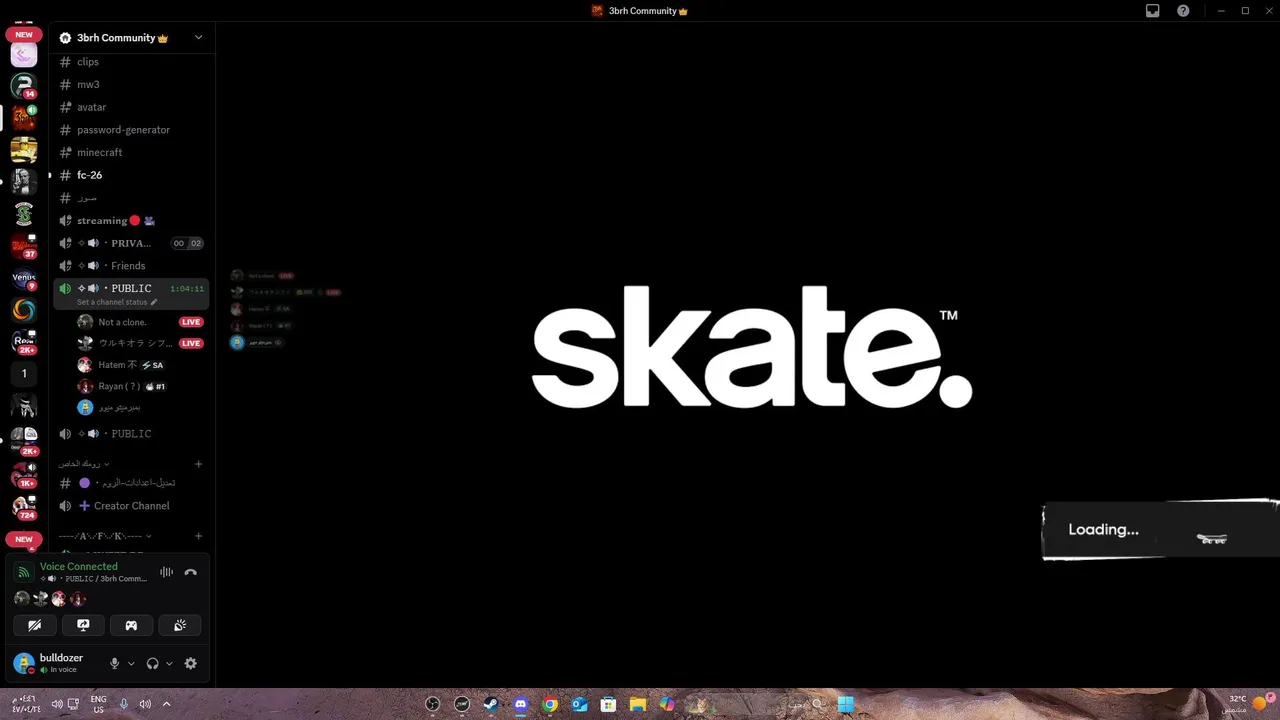Select user Hatem in voice list
1280x720 pixels.
pyautogui.click(x=140, y=365)
